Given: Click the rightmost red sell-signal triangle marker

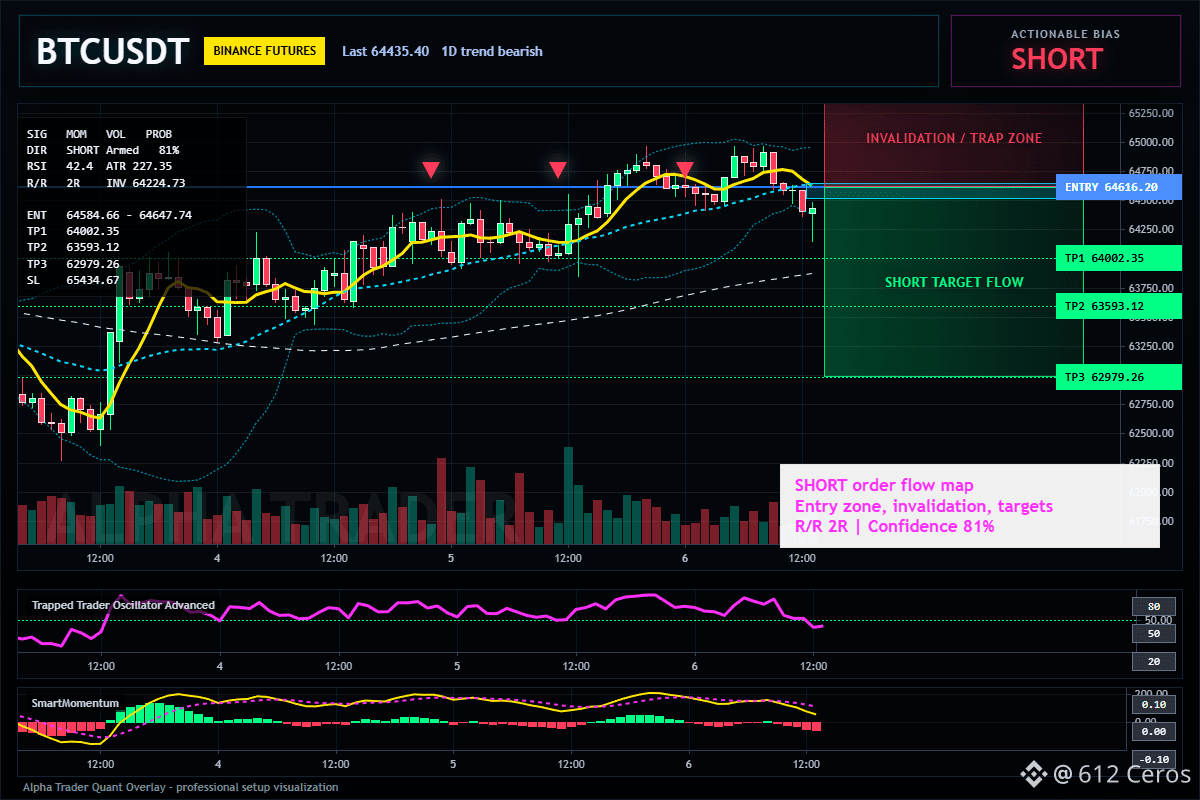Looking at the screenshot, I should click(685, 170).
